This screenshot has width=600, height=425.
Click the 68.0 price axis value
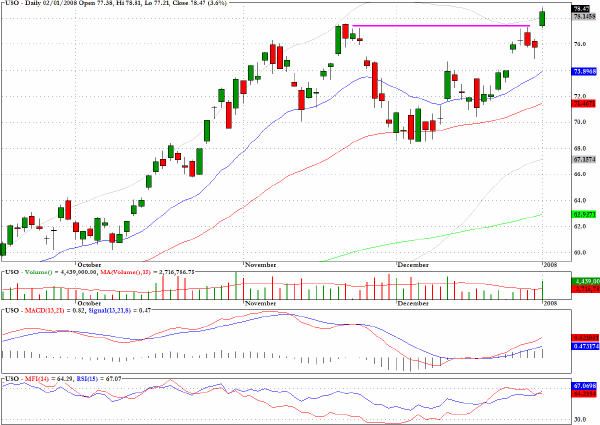(580, 148)
